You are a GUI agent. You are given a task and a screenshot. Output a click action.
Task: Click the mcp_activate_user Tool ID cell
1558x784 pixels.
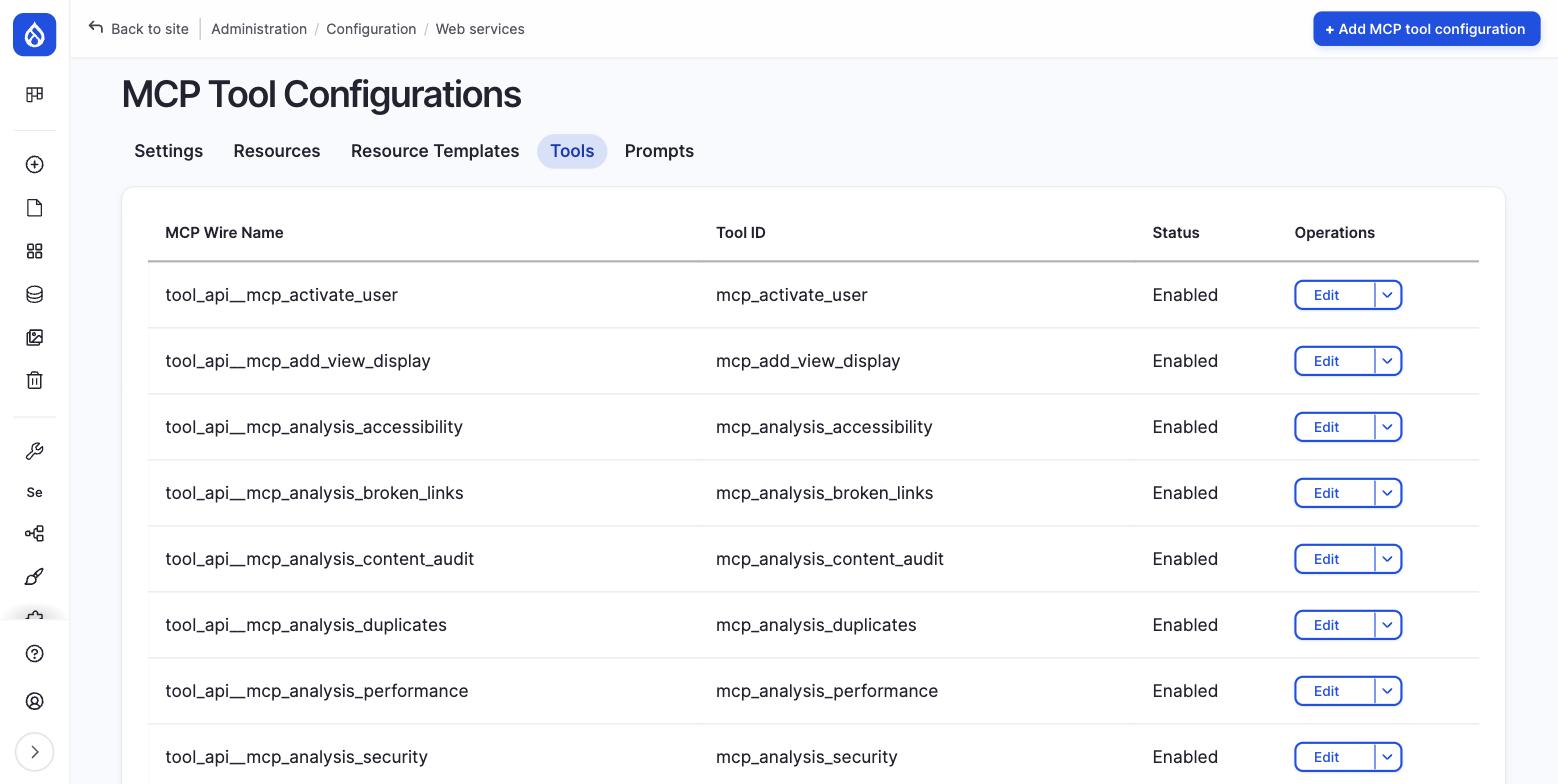792,295
